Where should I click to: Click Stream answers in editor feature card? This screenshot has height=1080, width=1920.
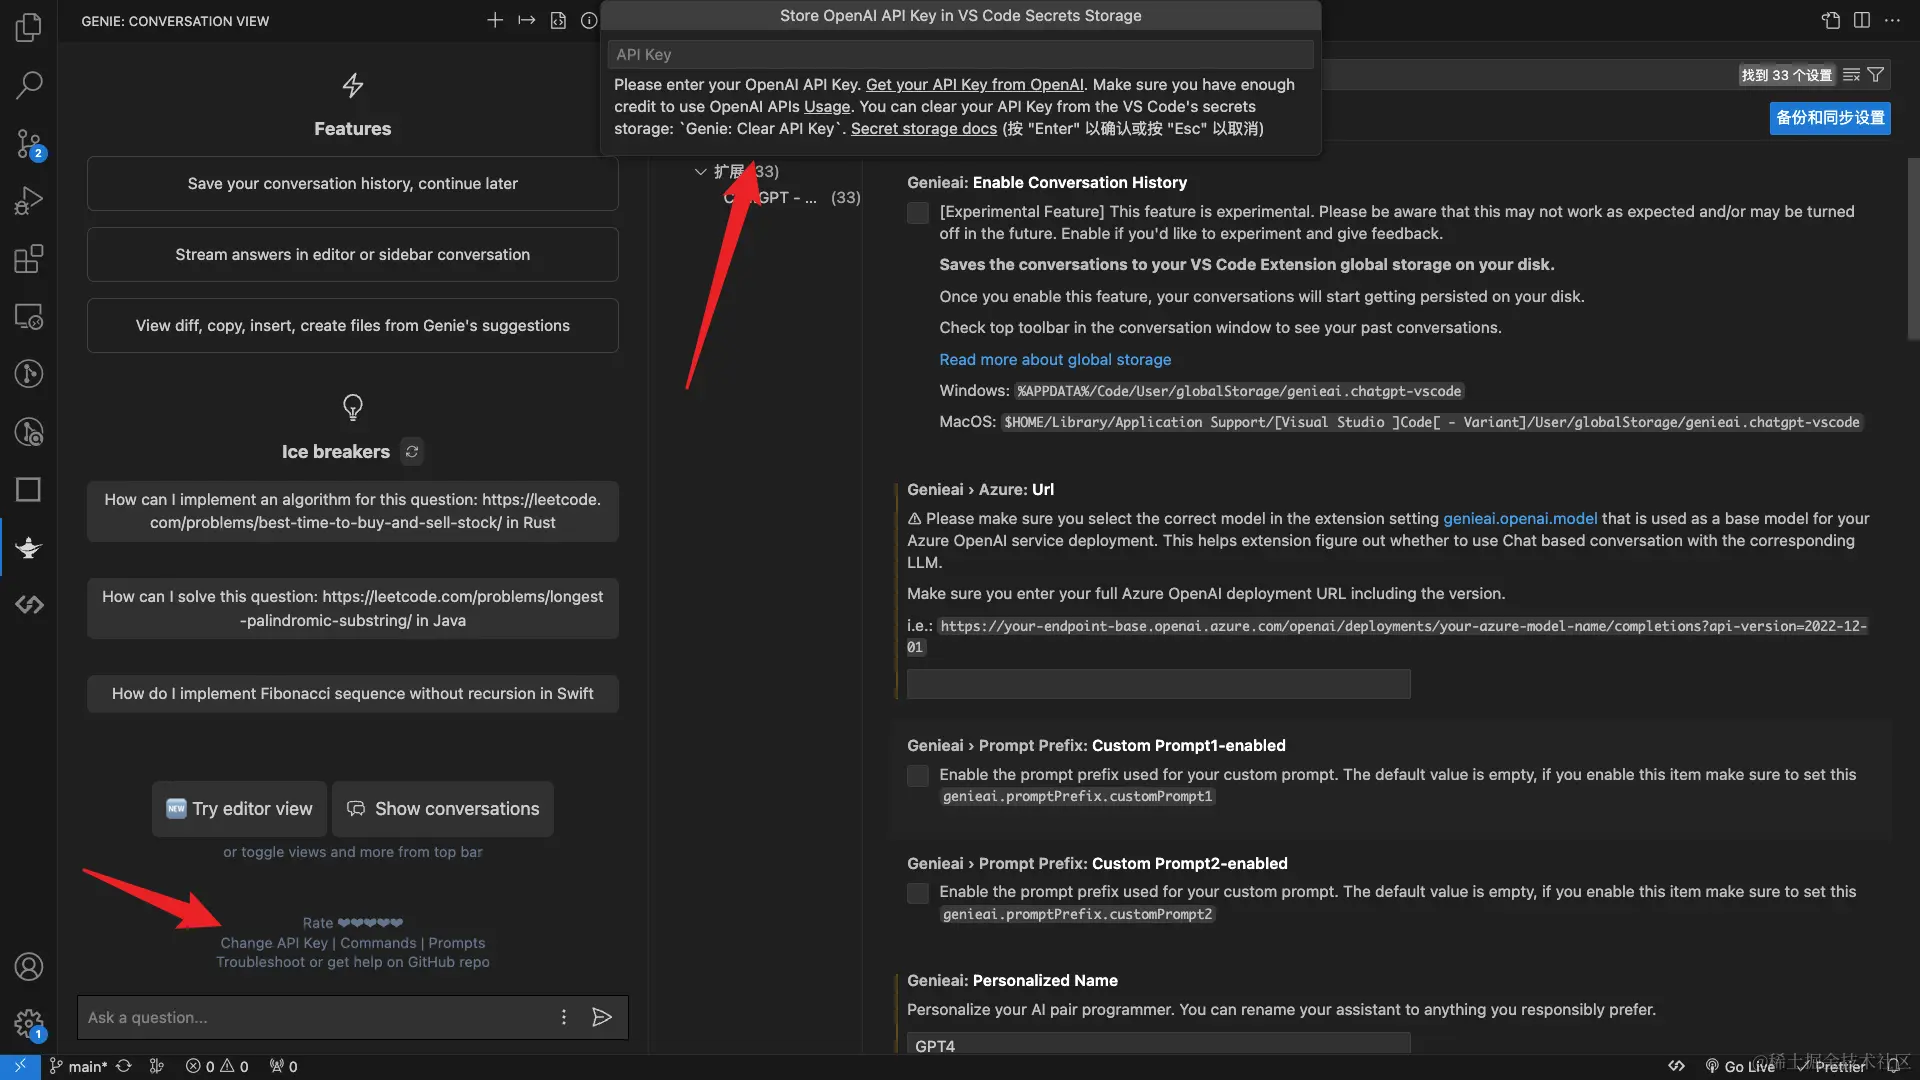pos(353,254)
